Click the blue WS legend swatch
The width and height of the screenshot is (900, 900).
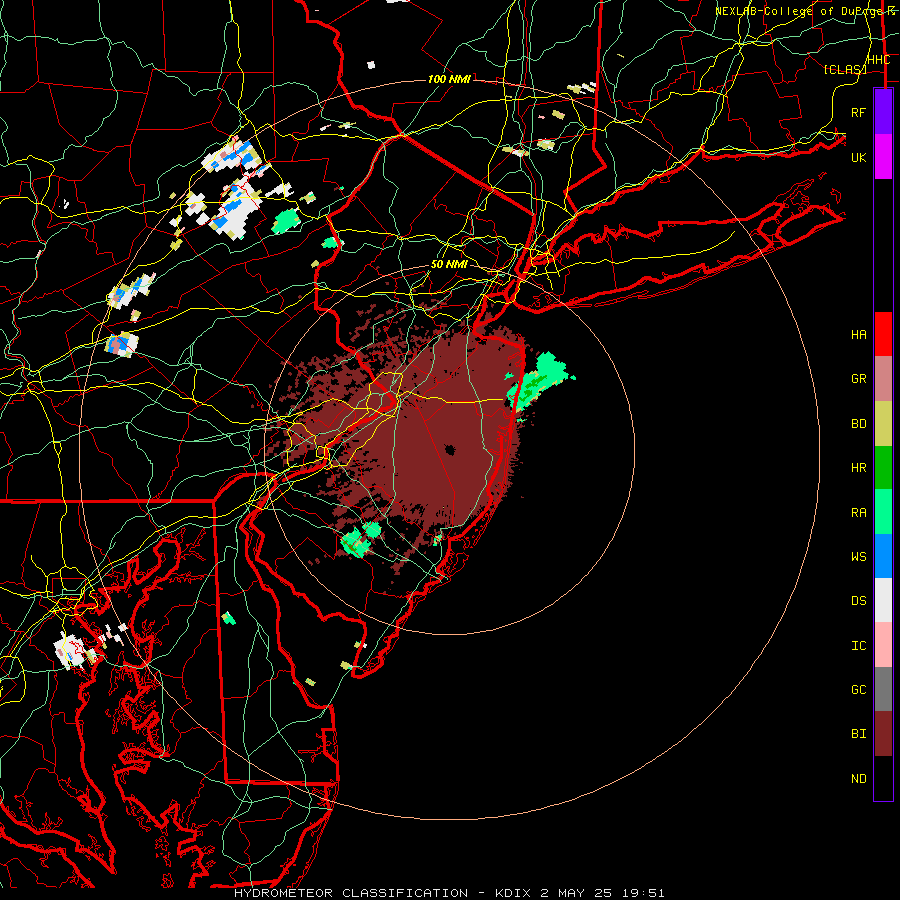(x=883, y=556)
